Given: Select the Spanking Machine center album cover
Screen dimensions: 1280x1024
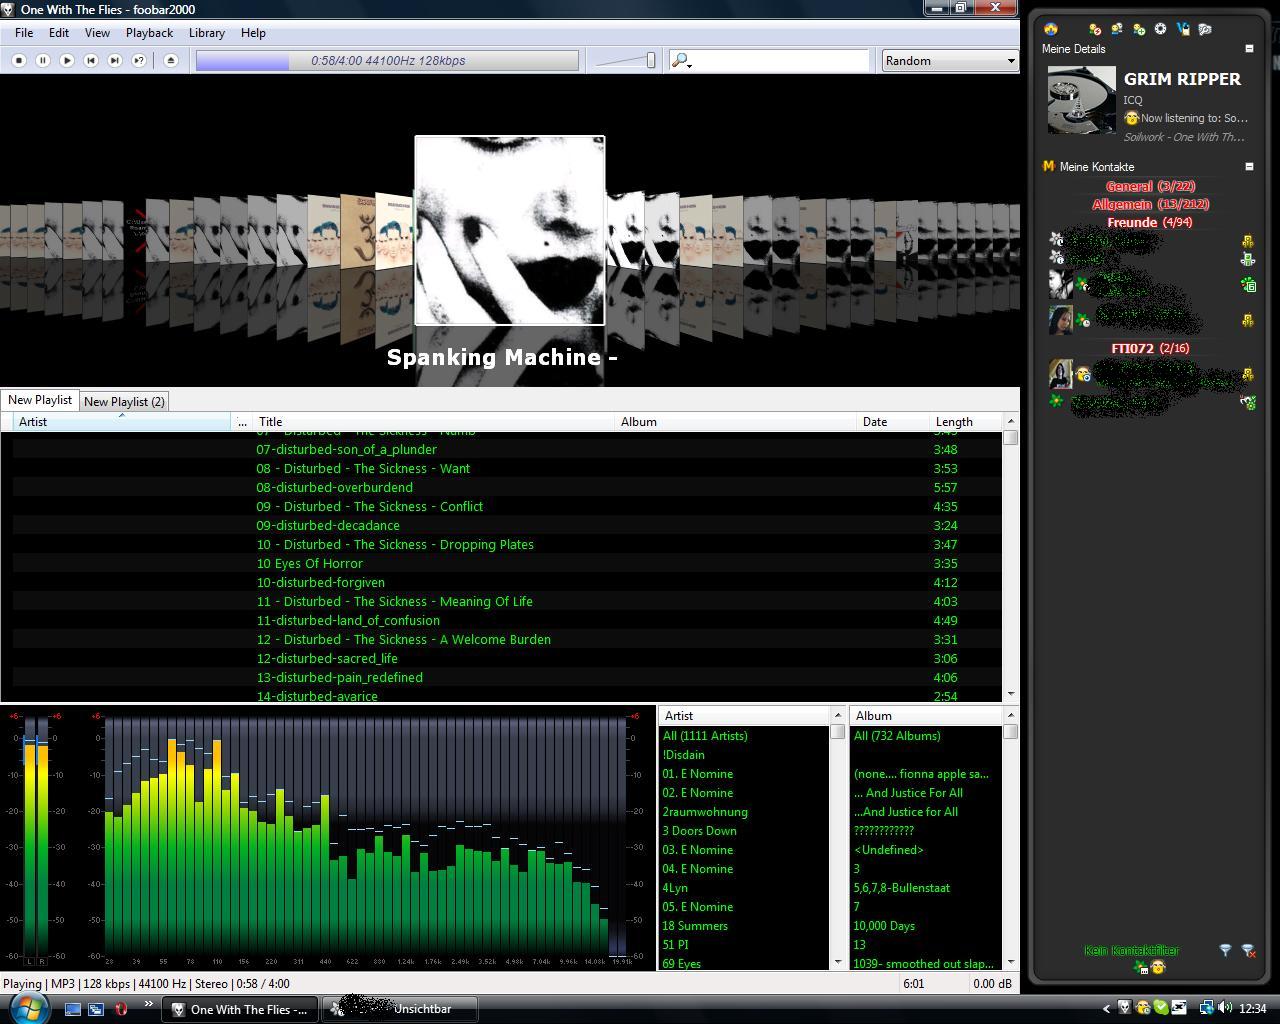Looking at the screenshot, I should pyautogui.click(x=510, y=231).
